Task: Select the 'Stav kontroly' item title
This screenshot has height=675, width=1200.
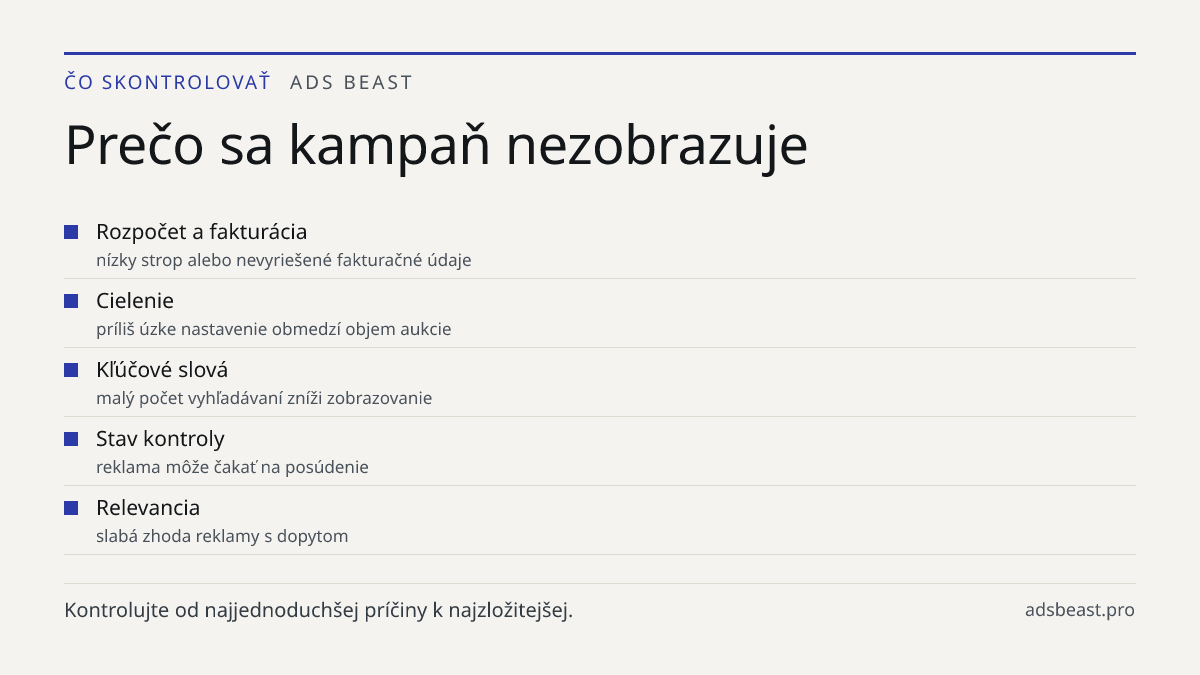Action: pos(160,439)
